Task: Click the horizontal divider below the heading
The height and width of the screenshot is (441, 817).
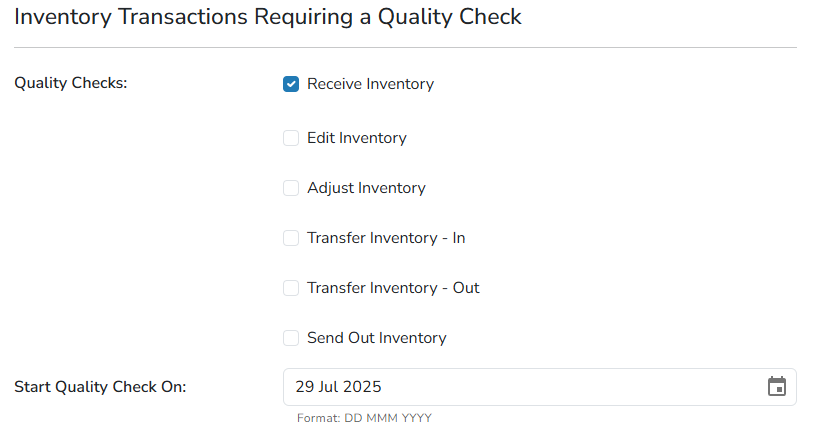Action: tap(405, 47)
